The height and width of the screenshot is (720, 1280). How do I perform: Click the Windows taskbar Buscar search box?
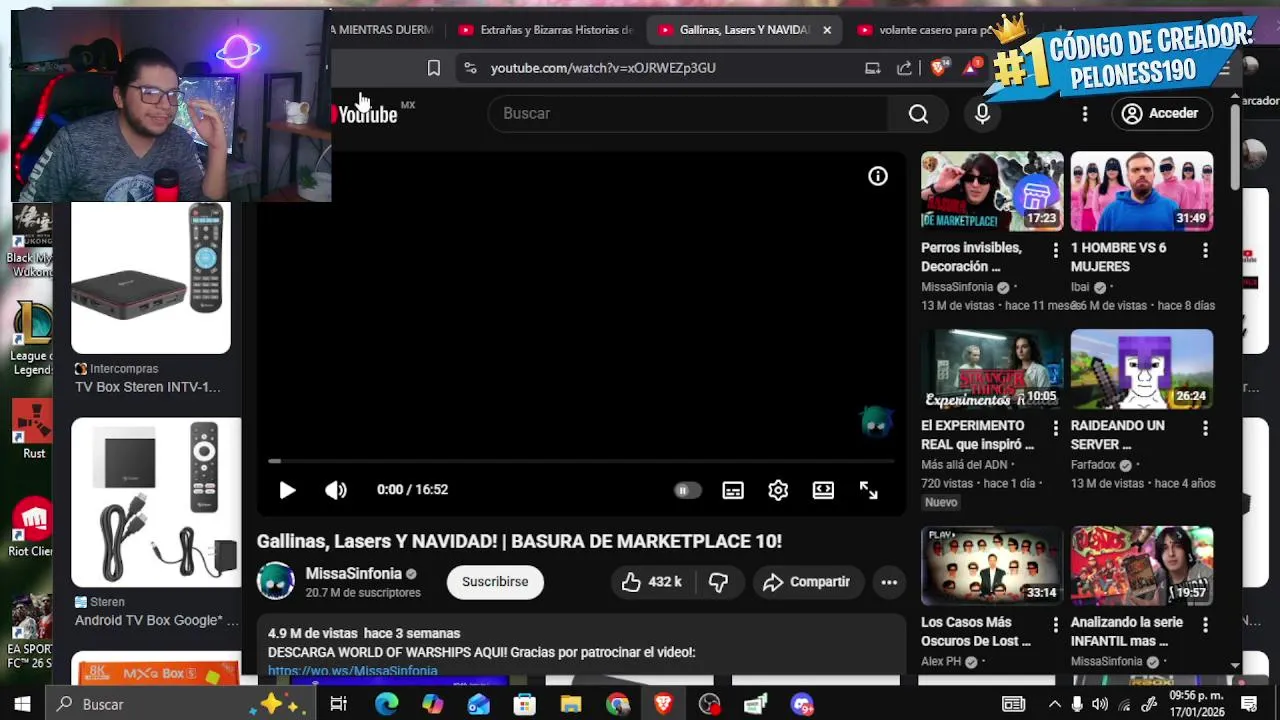click(x=180, y=704)
